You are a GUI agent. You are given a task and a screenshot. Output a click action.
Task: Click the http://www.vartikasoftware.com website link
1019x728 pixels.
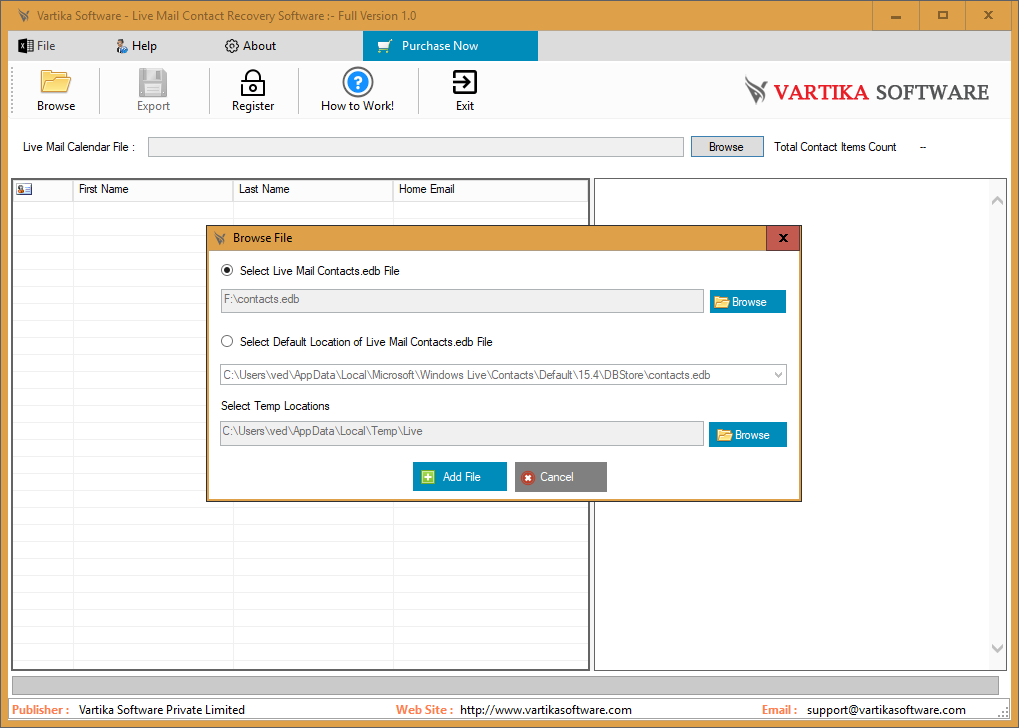point(545,710)
